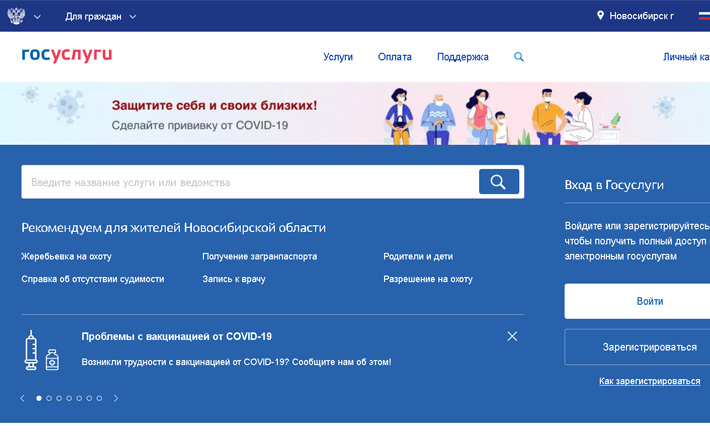Expand the chevron next to the emblem
Viewport: 710px width, 440px height.
click(38, 17)
